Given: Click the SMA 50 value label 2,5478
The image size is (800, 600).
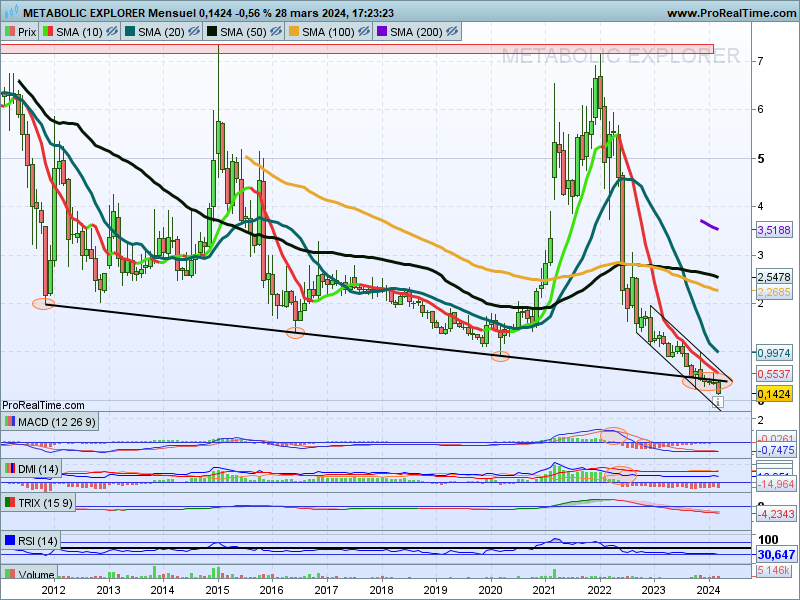Looking at the screenshot, I should point(774,277).
